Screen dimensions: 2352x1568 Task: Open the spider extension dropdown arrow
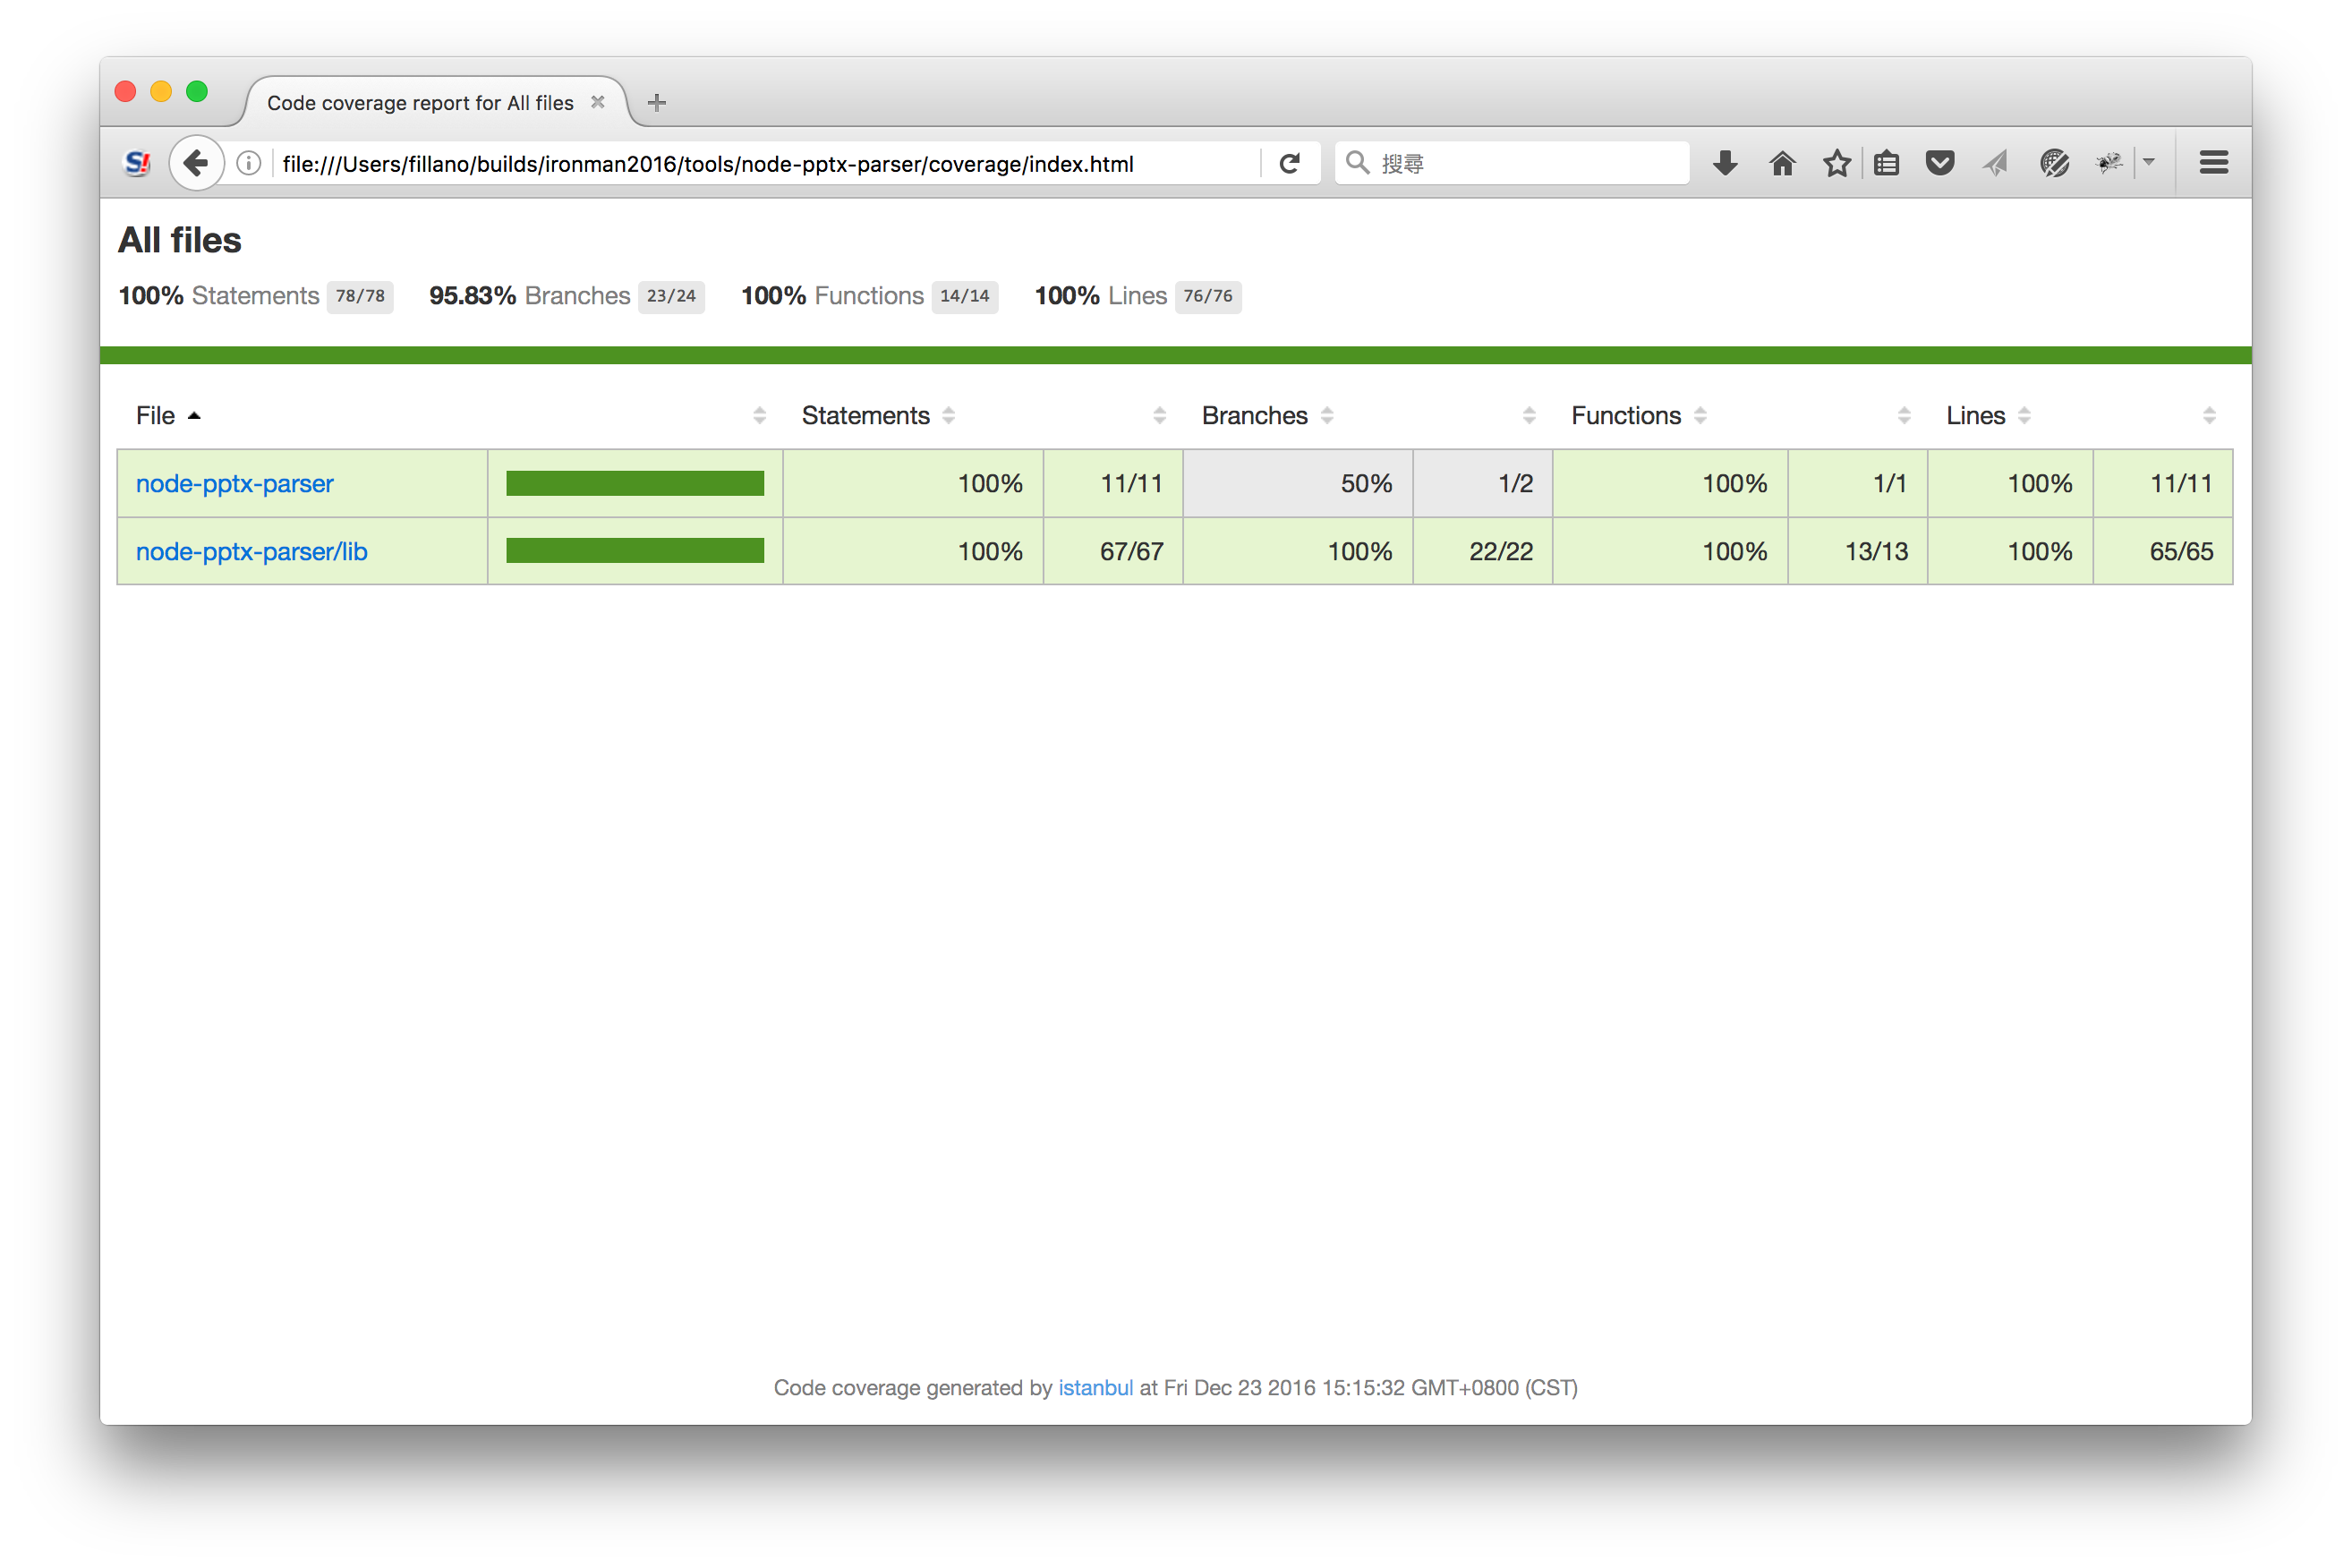(2149, 162)
